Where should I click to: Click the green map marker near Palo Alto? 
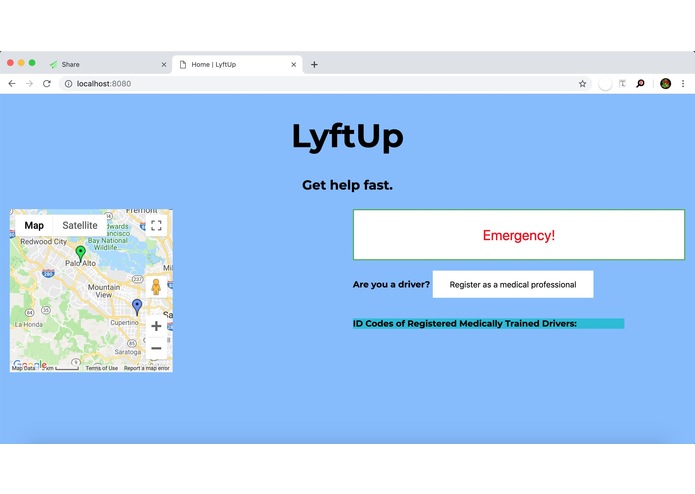coord(80,253)
